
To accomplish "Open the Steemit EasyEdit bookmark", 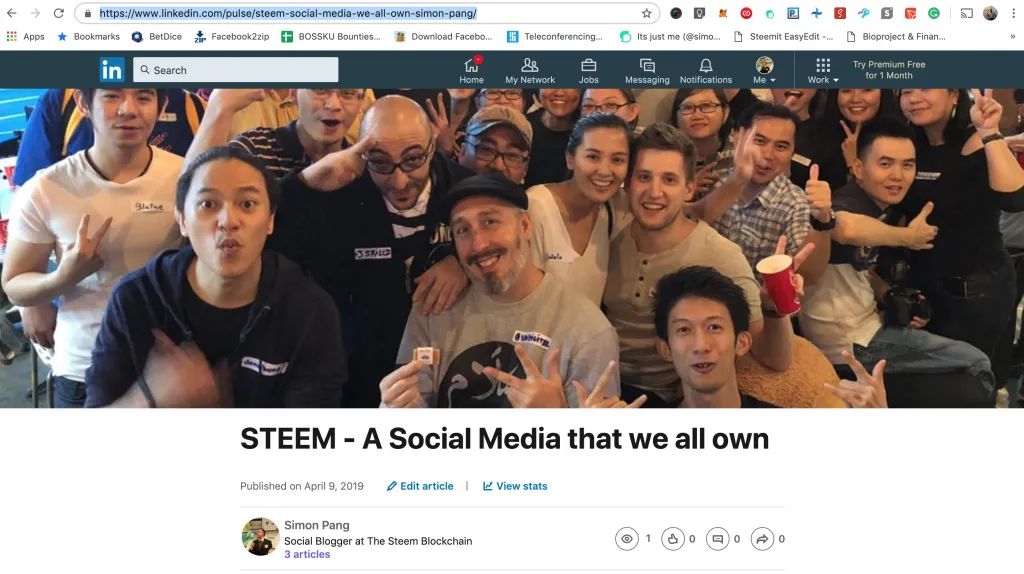I will pyautogui.click(x=783, y=37).
